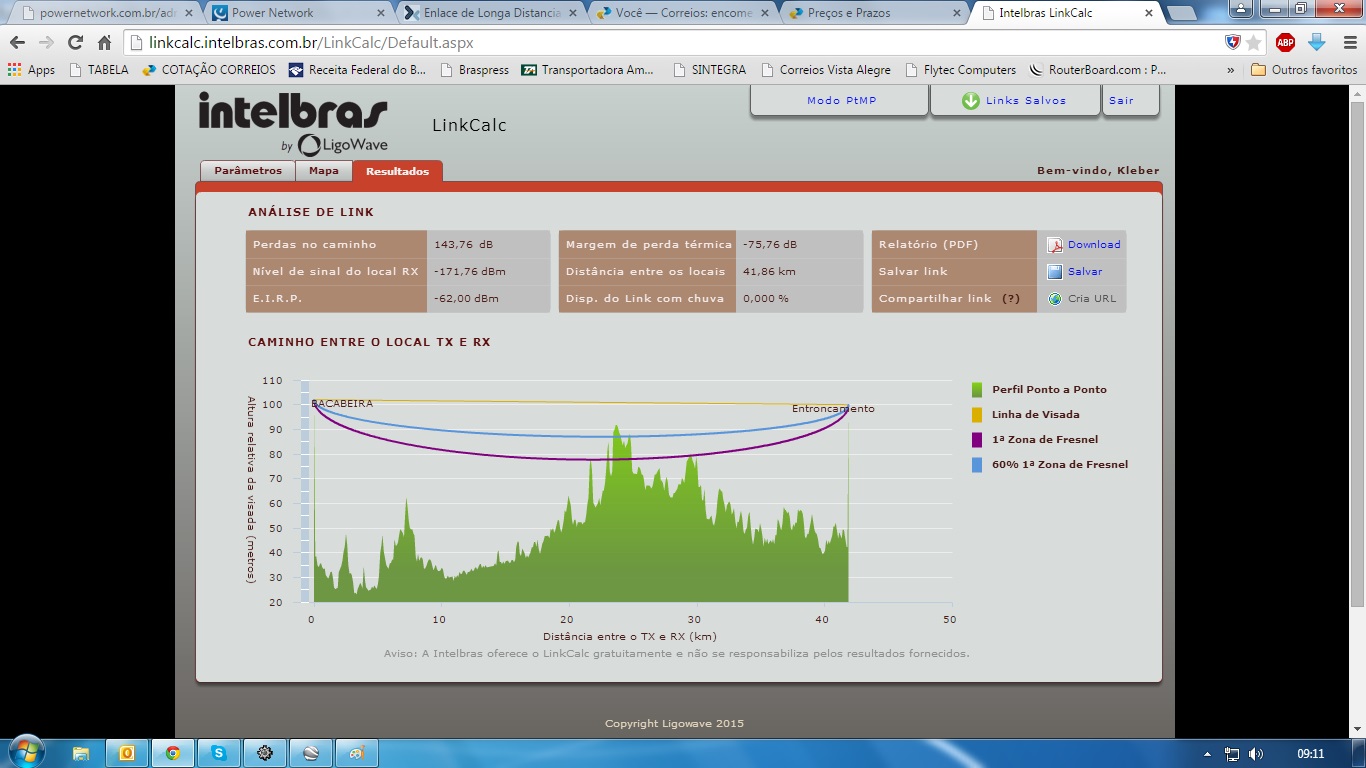
Task: Open the Windows Start menu
Action: click(25, 752)
